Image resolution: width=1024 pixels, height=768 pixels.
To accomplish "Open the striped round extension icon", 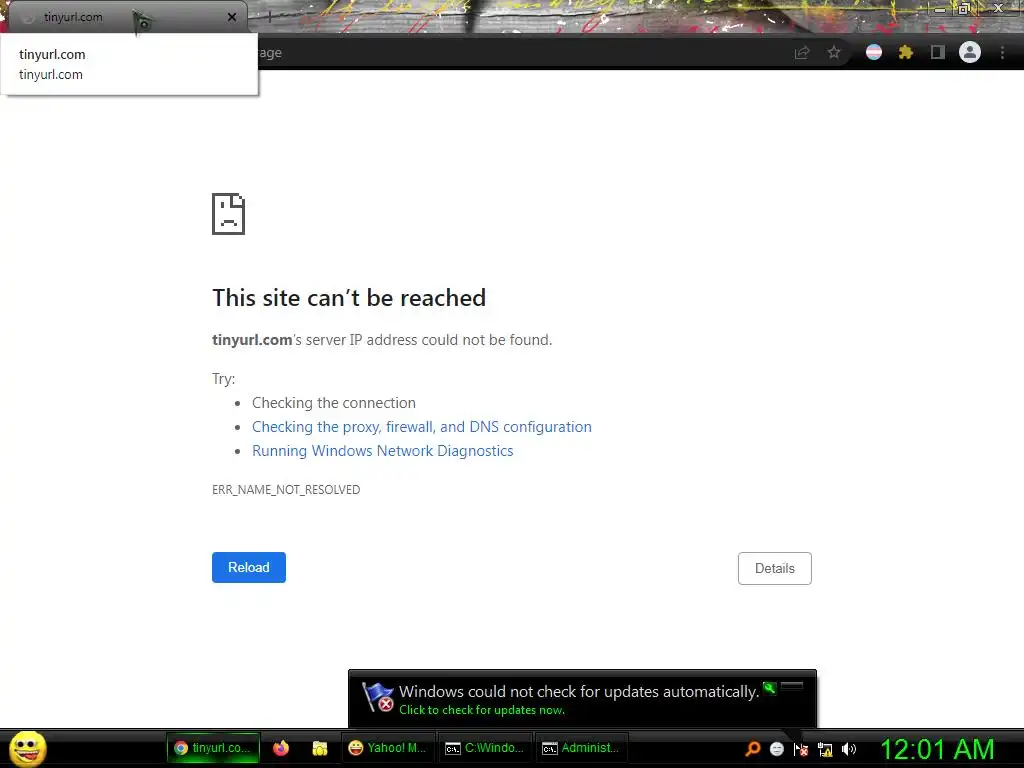I will [x=874, y=52].
